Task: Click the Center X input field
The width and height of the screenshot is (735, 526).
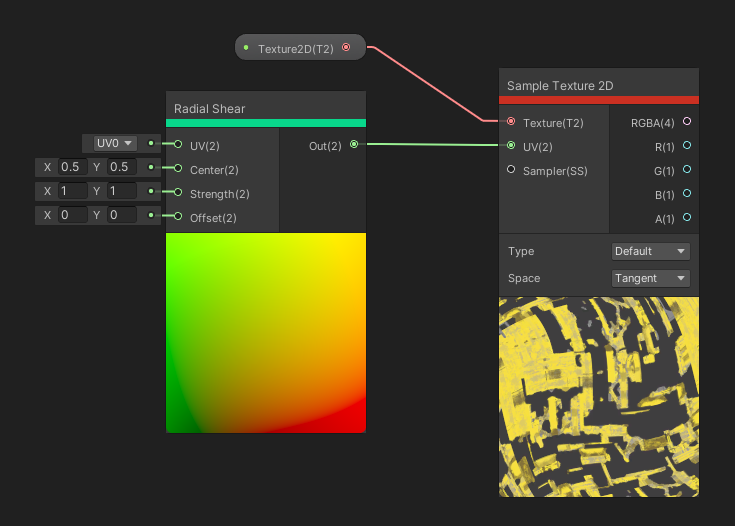Action: pyautogui.click(x=72, y=167)
